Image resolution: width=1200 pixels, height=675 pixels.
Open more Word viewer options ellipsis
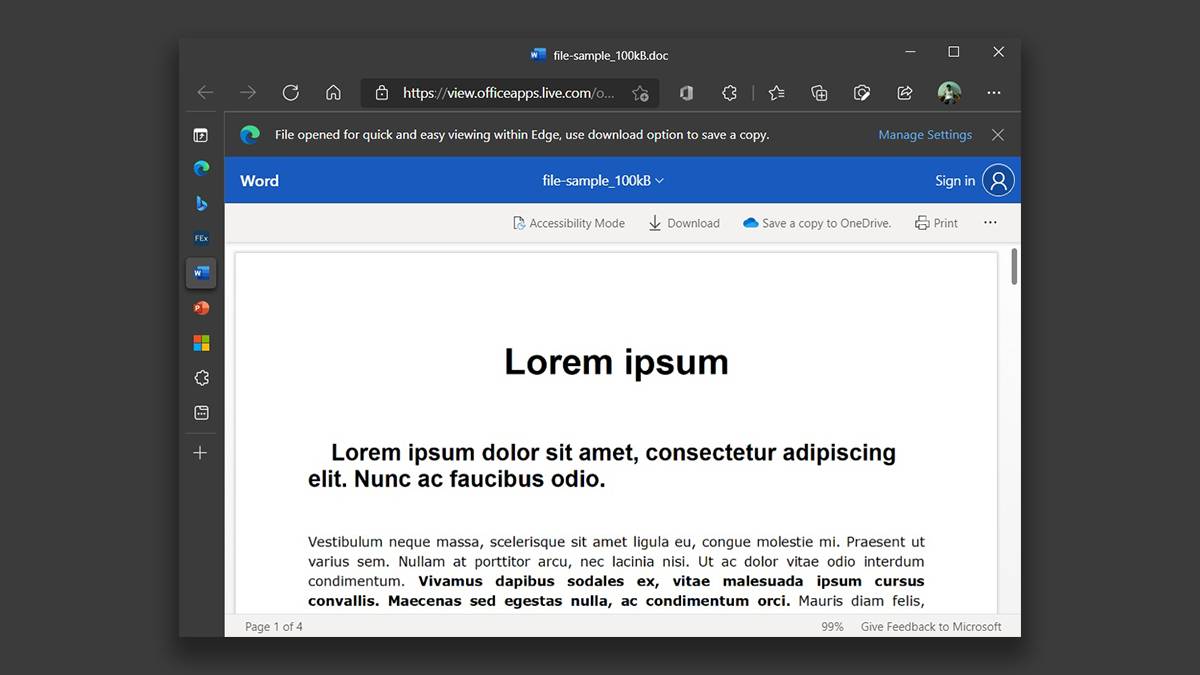point(990,223)
